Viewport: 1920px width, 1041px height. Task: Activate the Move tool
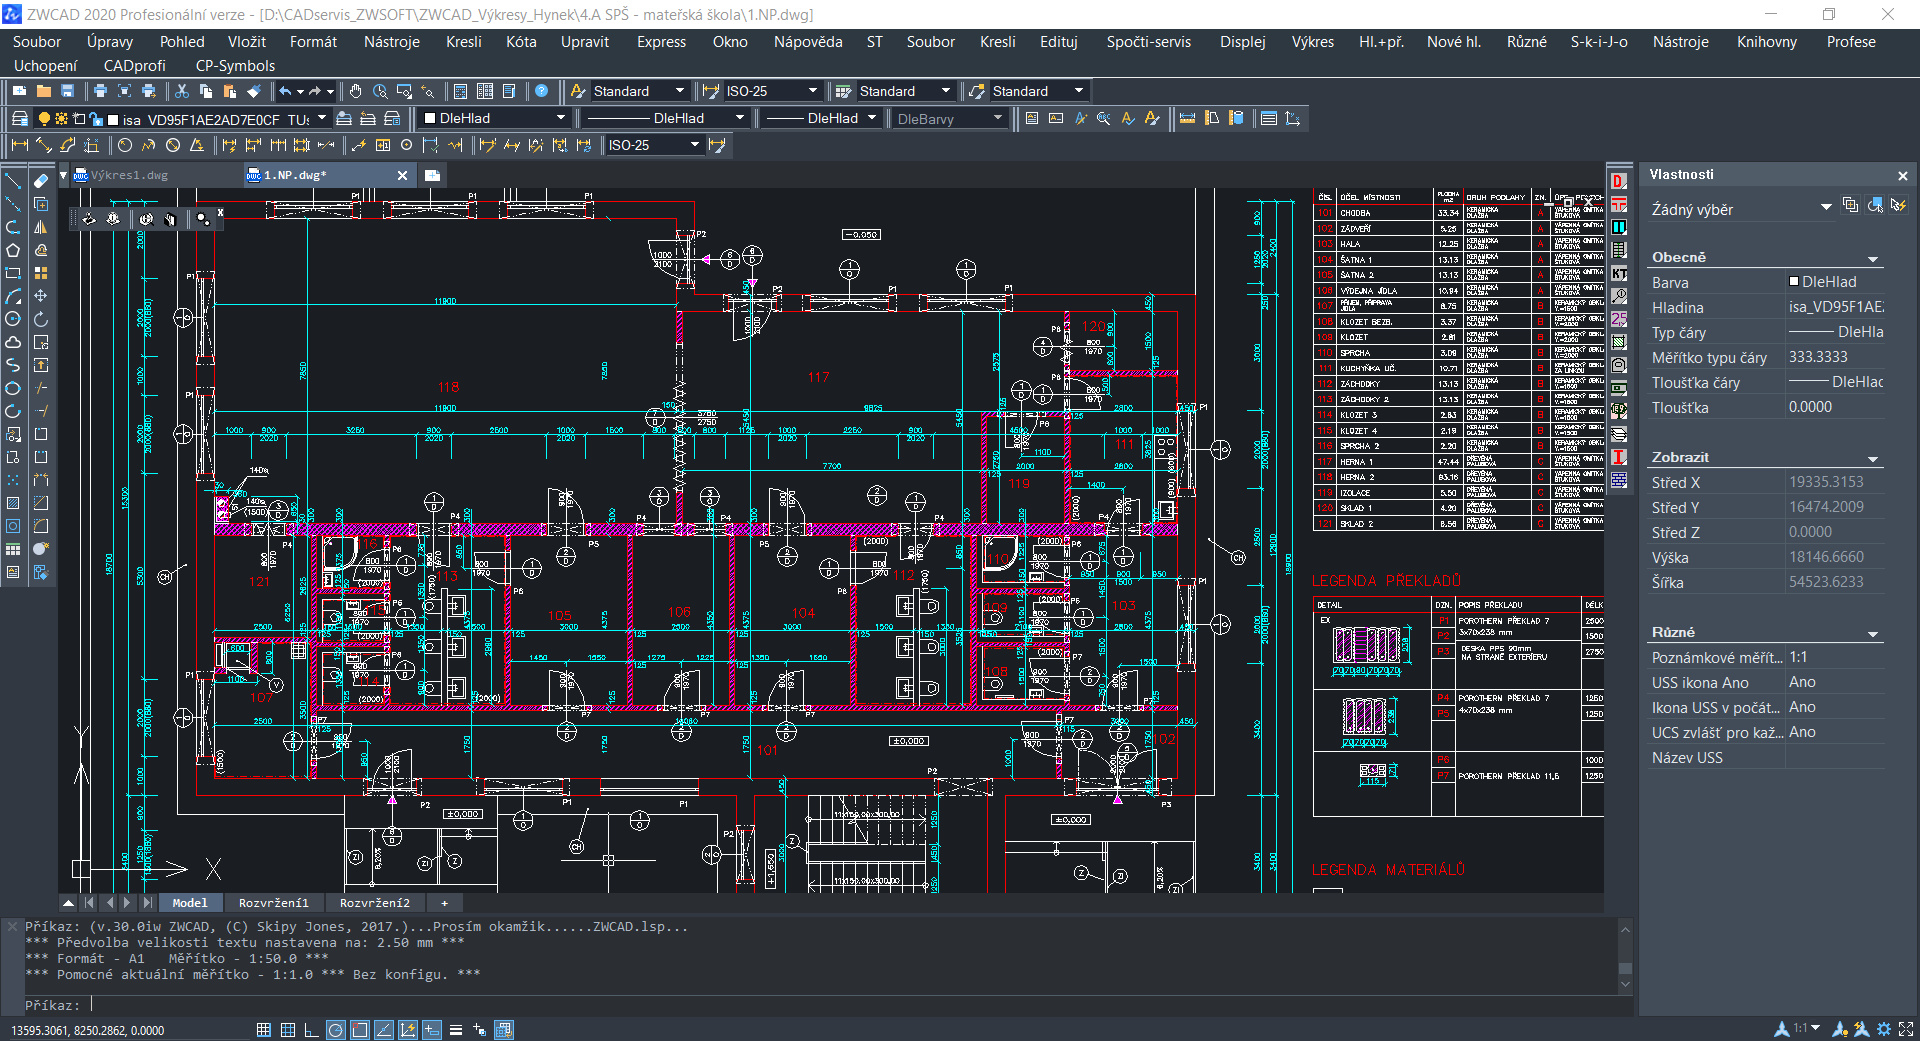[x=41, y=296]
